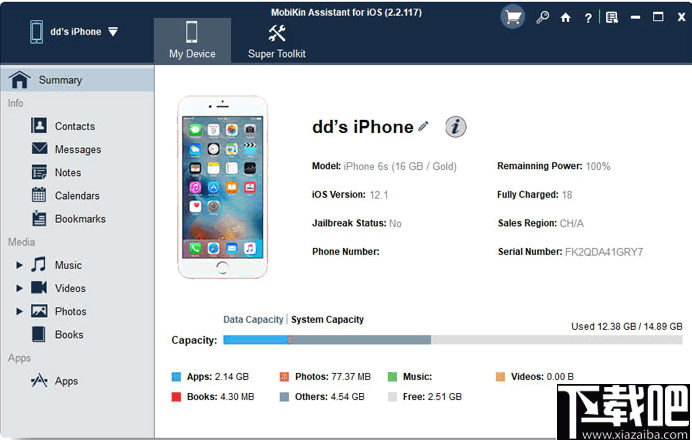
Task: Select Summary in the sidebar
Action: 77,80
